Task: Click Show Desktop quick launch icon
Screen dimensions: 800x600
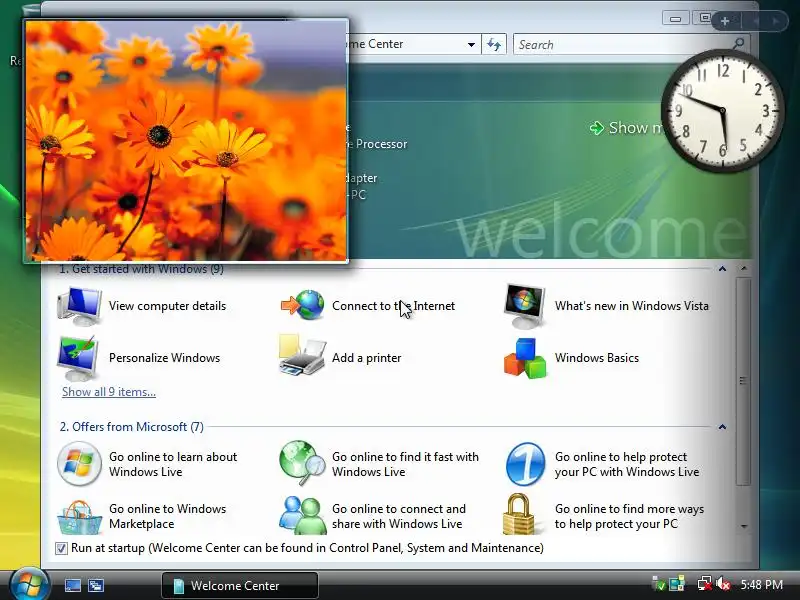Action: tap(72, 585)
